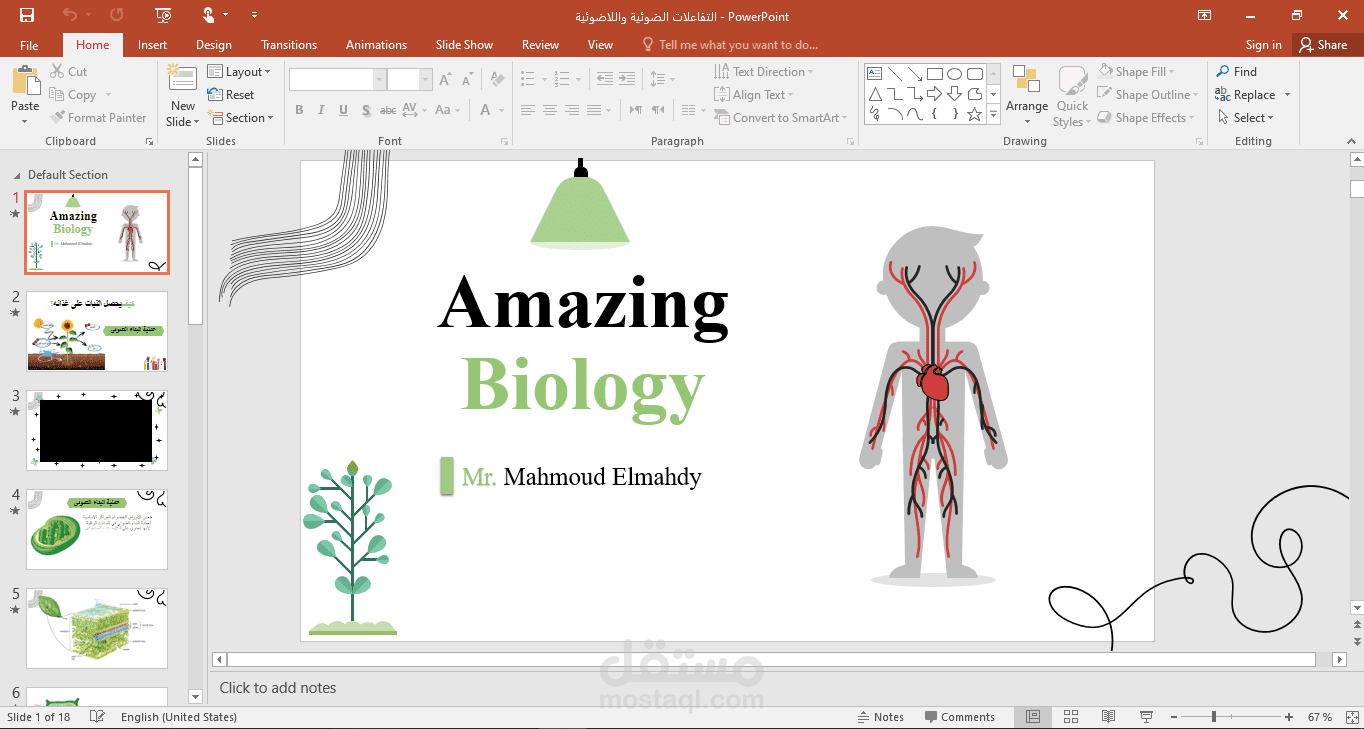The height and width of the screenshot is (729, 1364).
Task: Click Sign in link
Action: 1263,45
